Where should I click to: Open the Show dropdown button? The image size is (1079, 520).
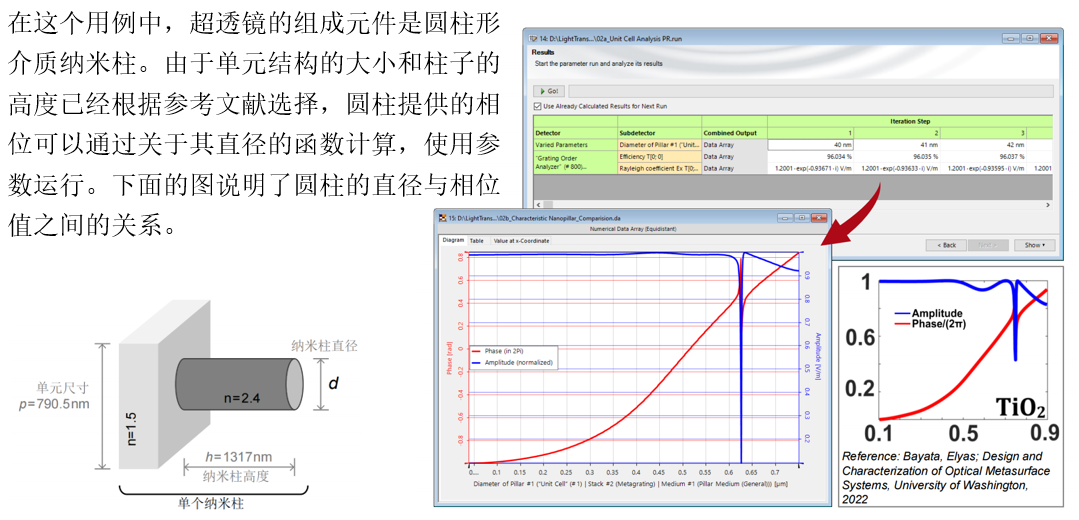pos(1034,245)
